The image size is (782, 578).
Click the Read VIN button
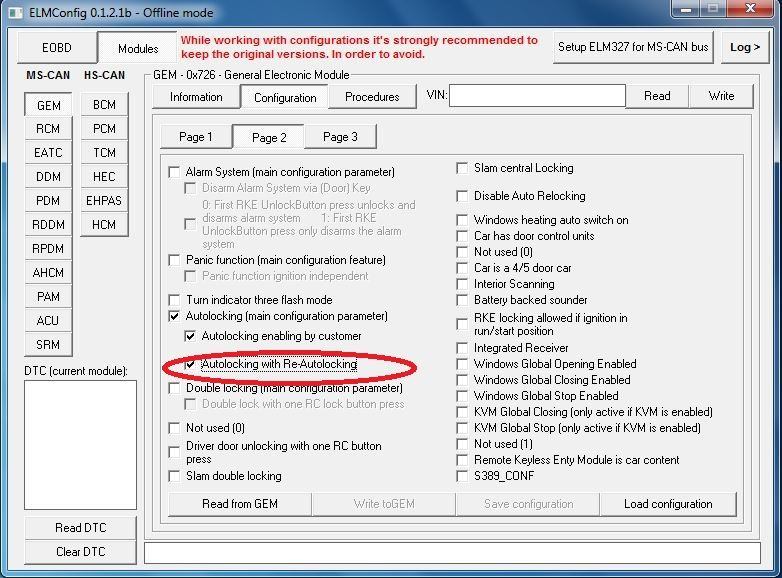pyautogui.click(x=657, y=96)
